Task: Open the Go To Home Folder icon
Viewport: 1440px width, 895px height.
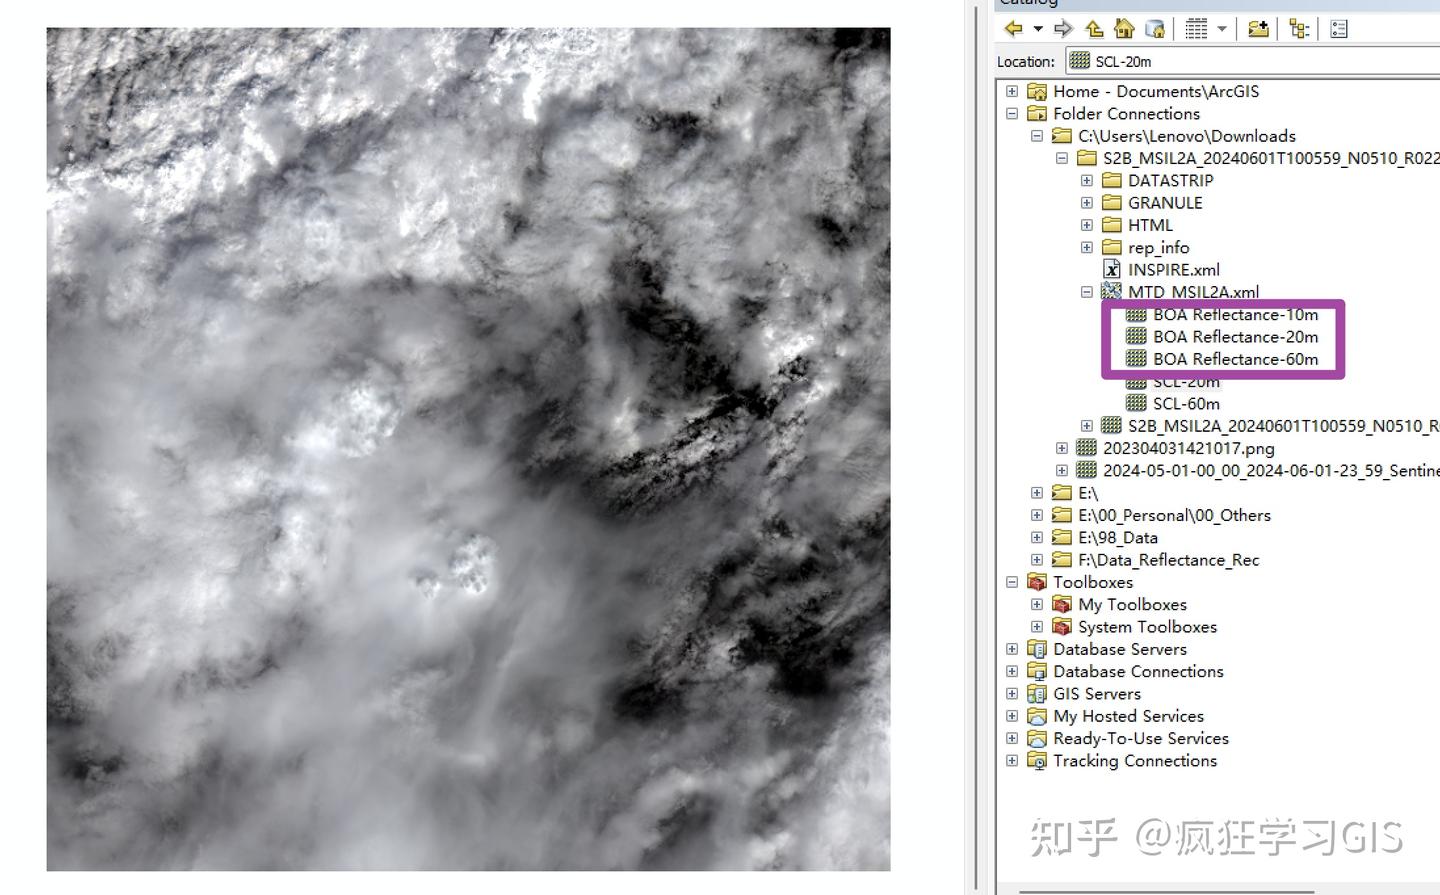Action: (1124, 28)
